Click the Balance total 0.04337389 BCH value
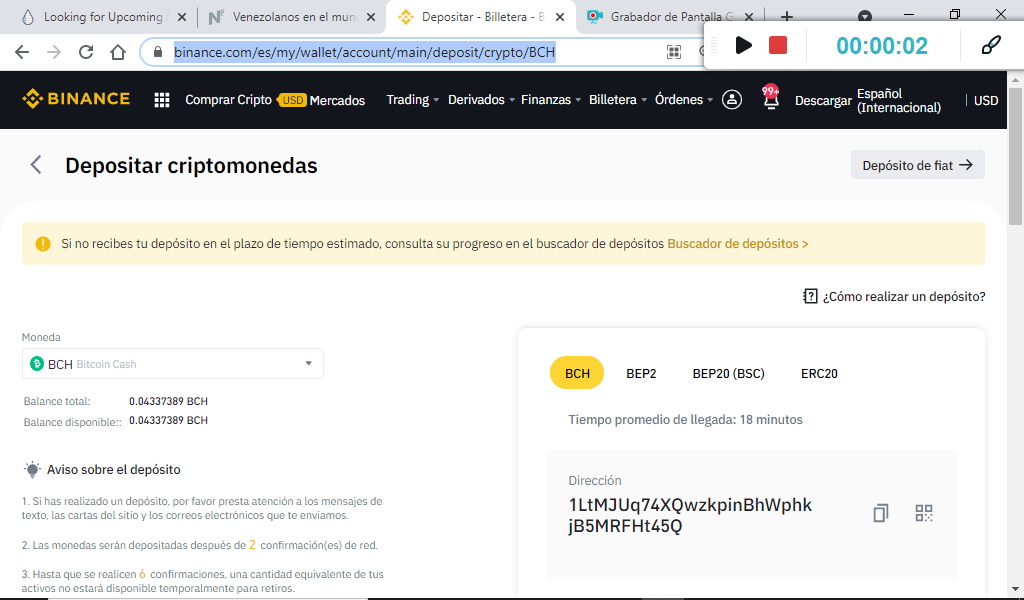The height and width of the screenshot is (600, 1024). tap(168, 401)
